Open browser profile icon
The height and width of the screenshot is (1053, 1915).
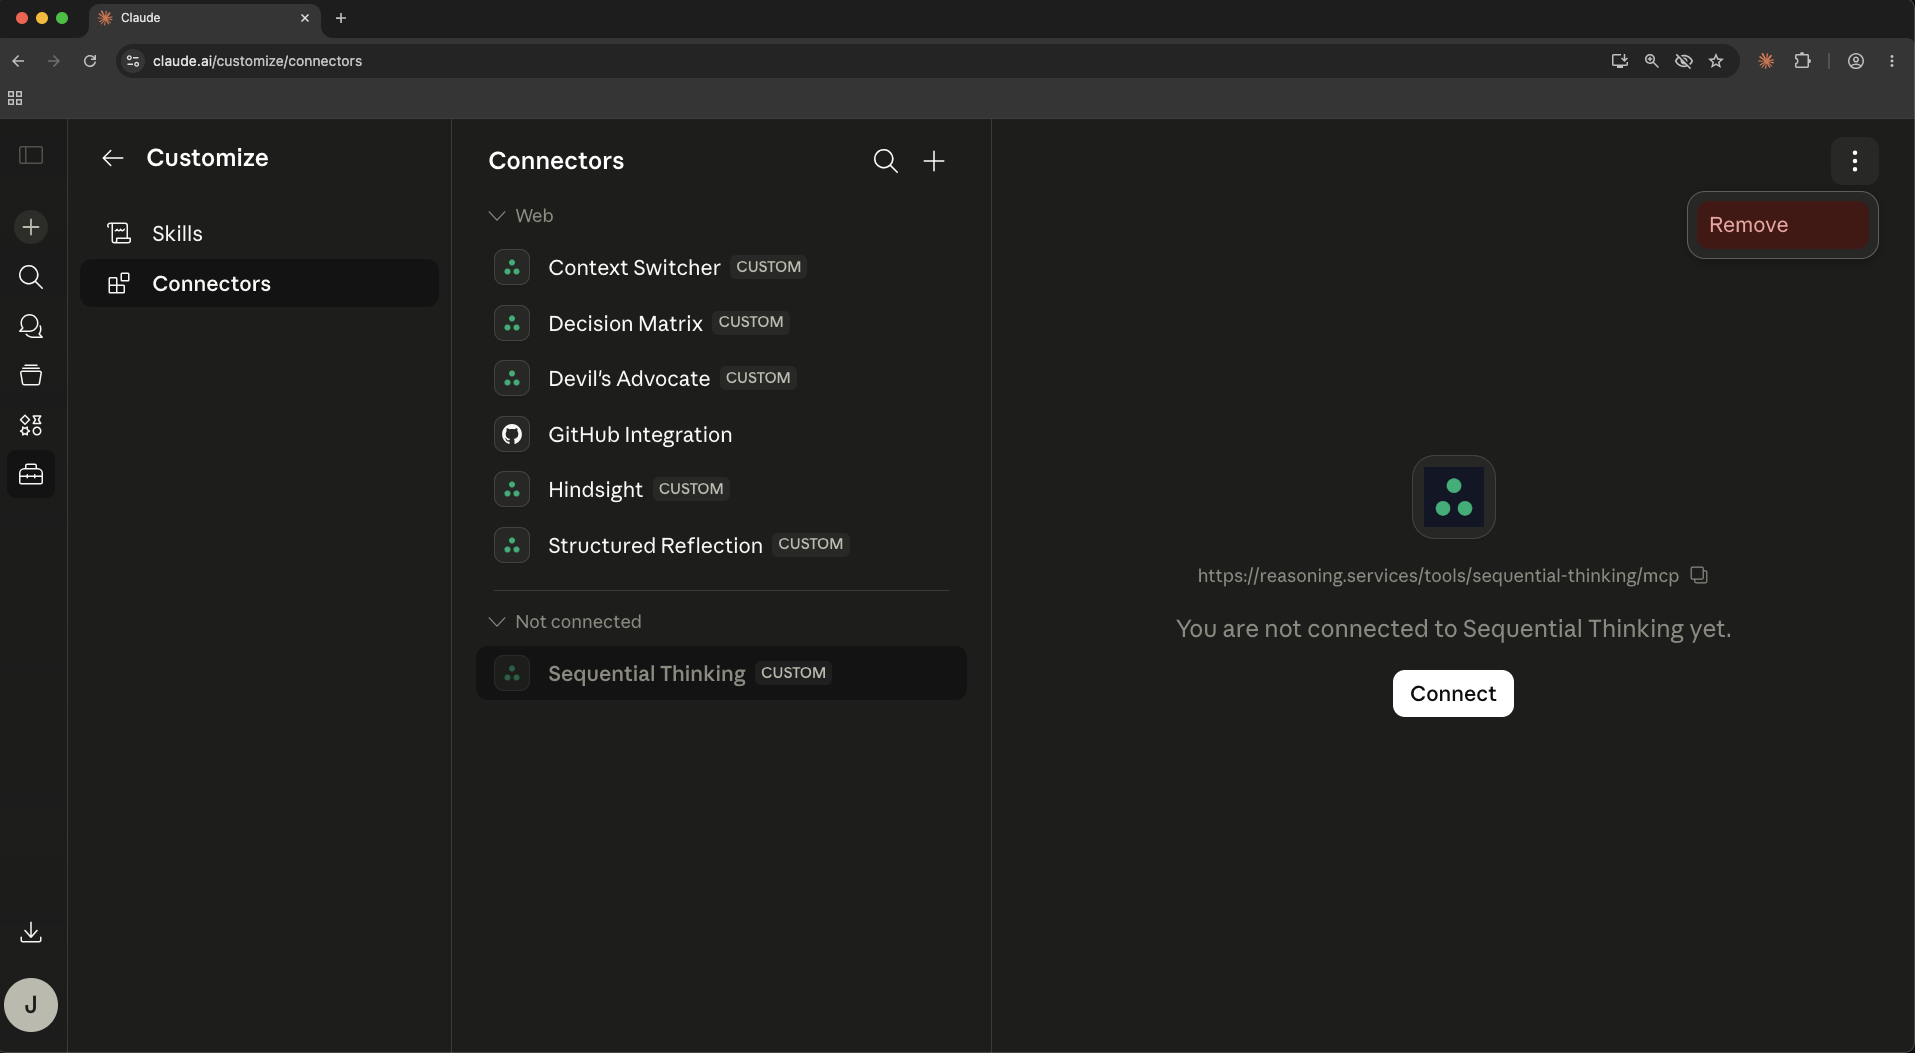1856,61
